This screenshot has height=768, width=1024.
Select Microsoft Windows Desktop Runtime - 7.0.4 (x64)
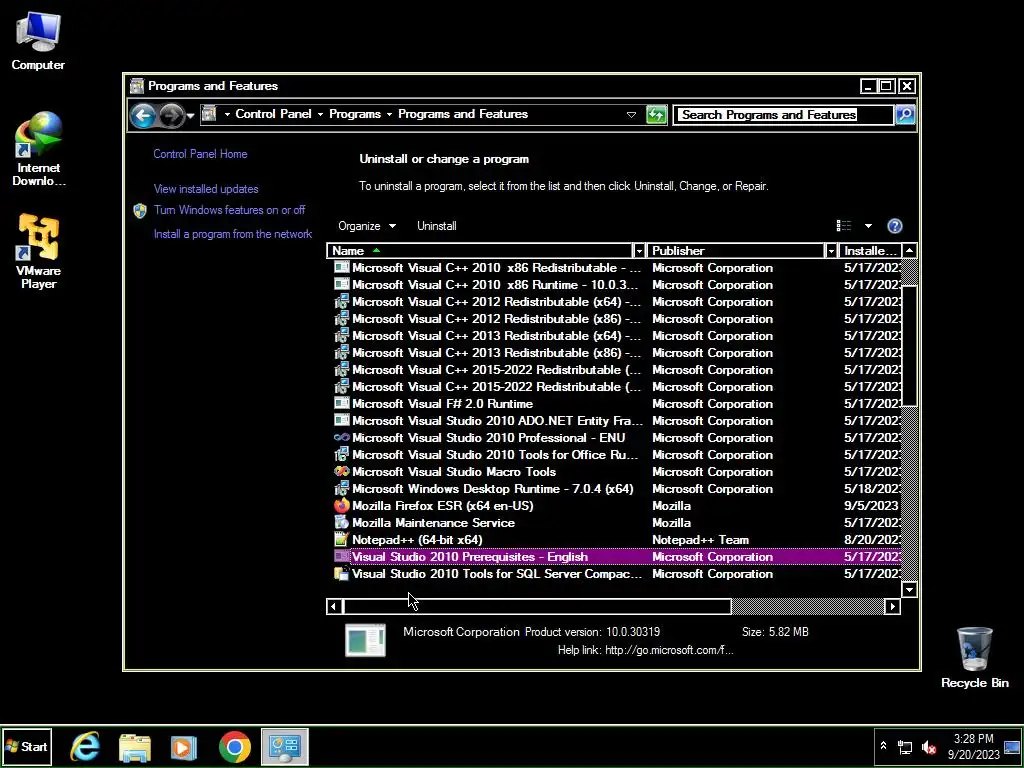613,488
